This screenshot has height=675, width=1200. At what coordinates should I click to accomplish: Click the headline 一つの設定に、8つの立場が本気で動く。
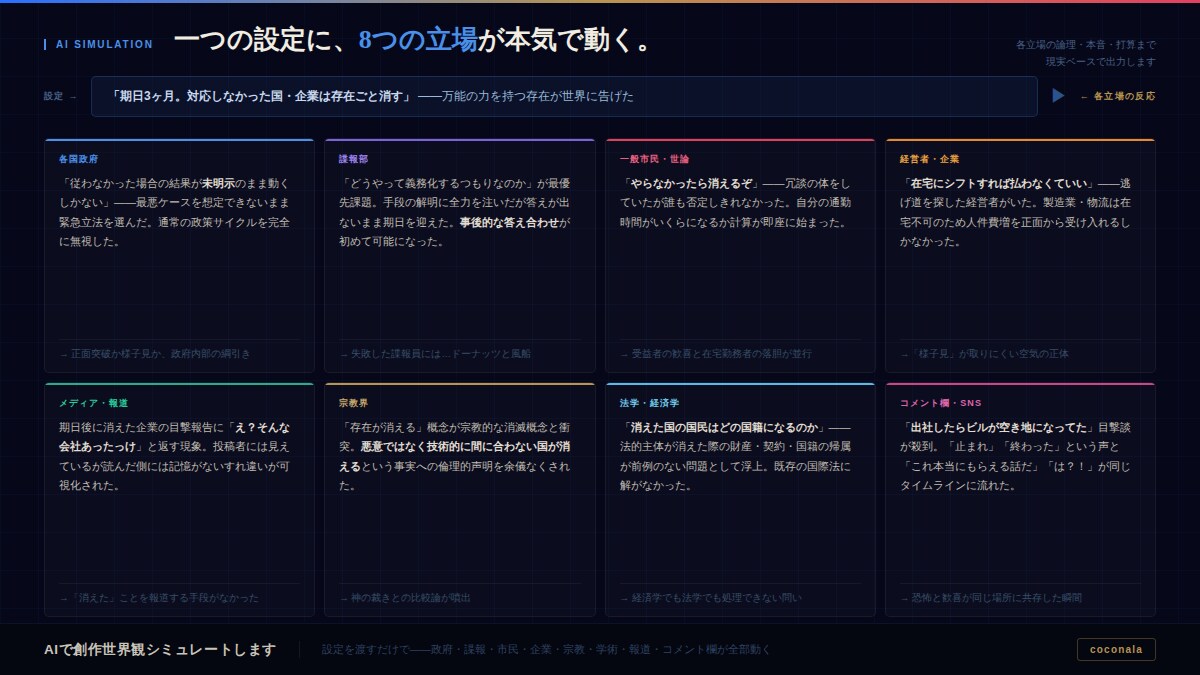tap(413, 40)
